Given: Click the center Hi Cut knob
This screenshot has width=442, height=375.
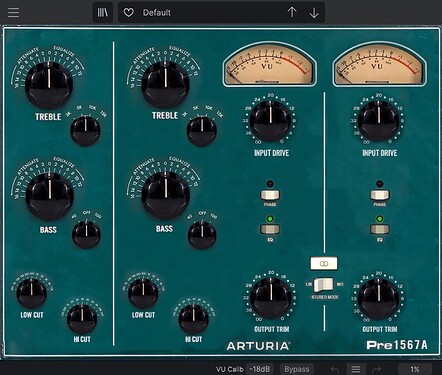Looking at the screenshot, I should [194, 319].
